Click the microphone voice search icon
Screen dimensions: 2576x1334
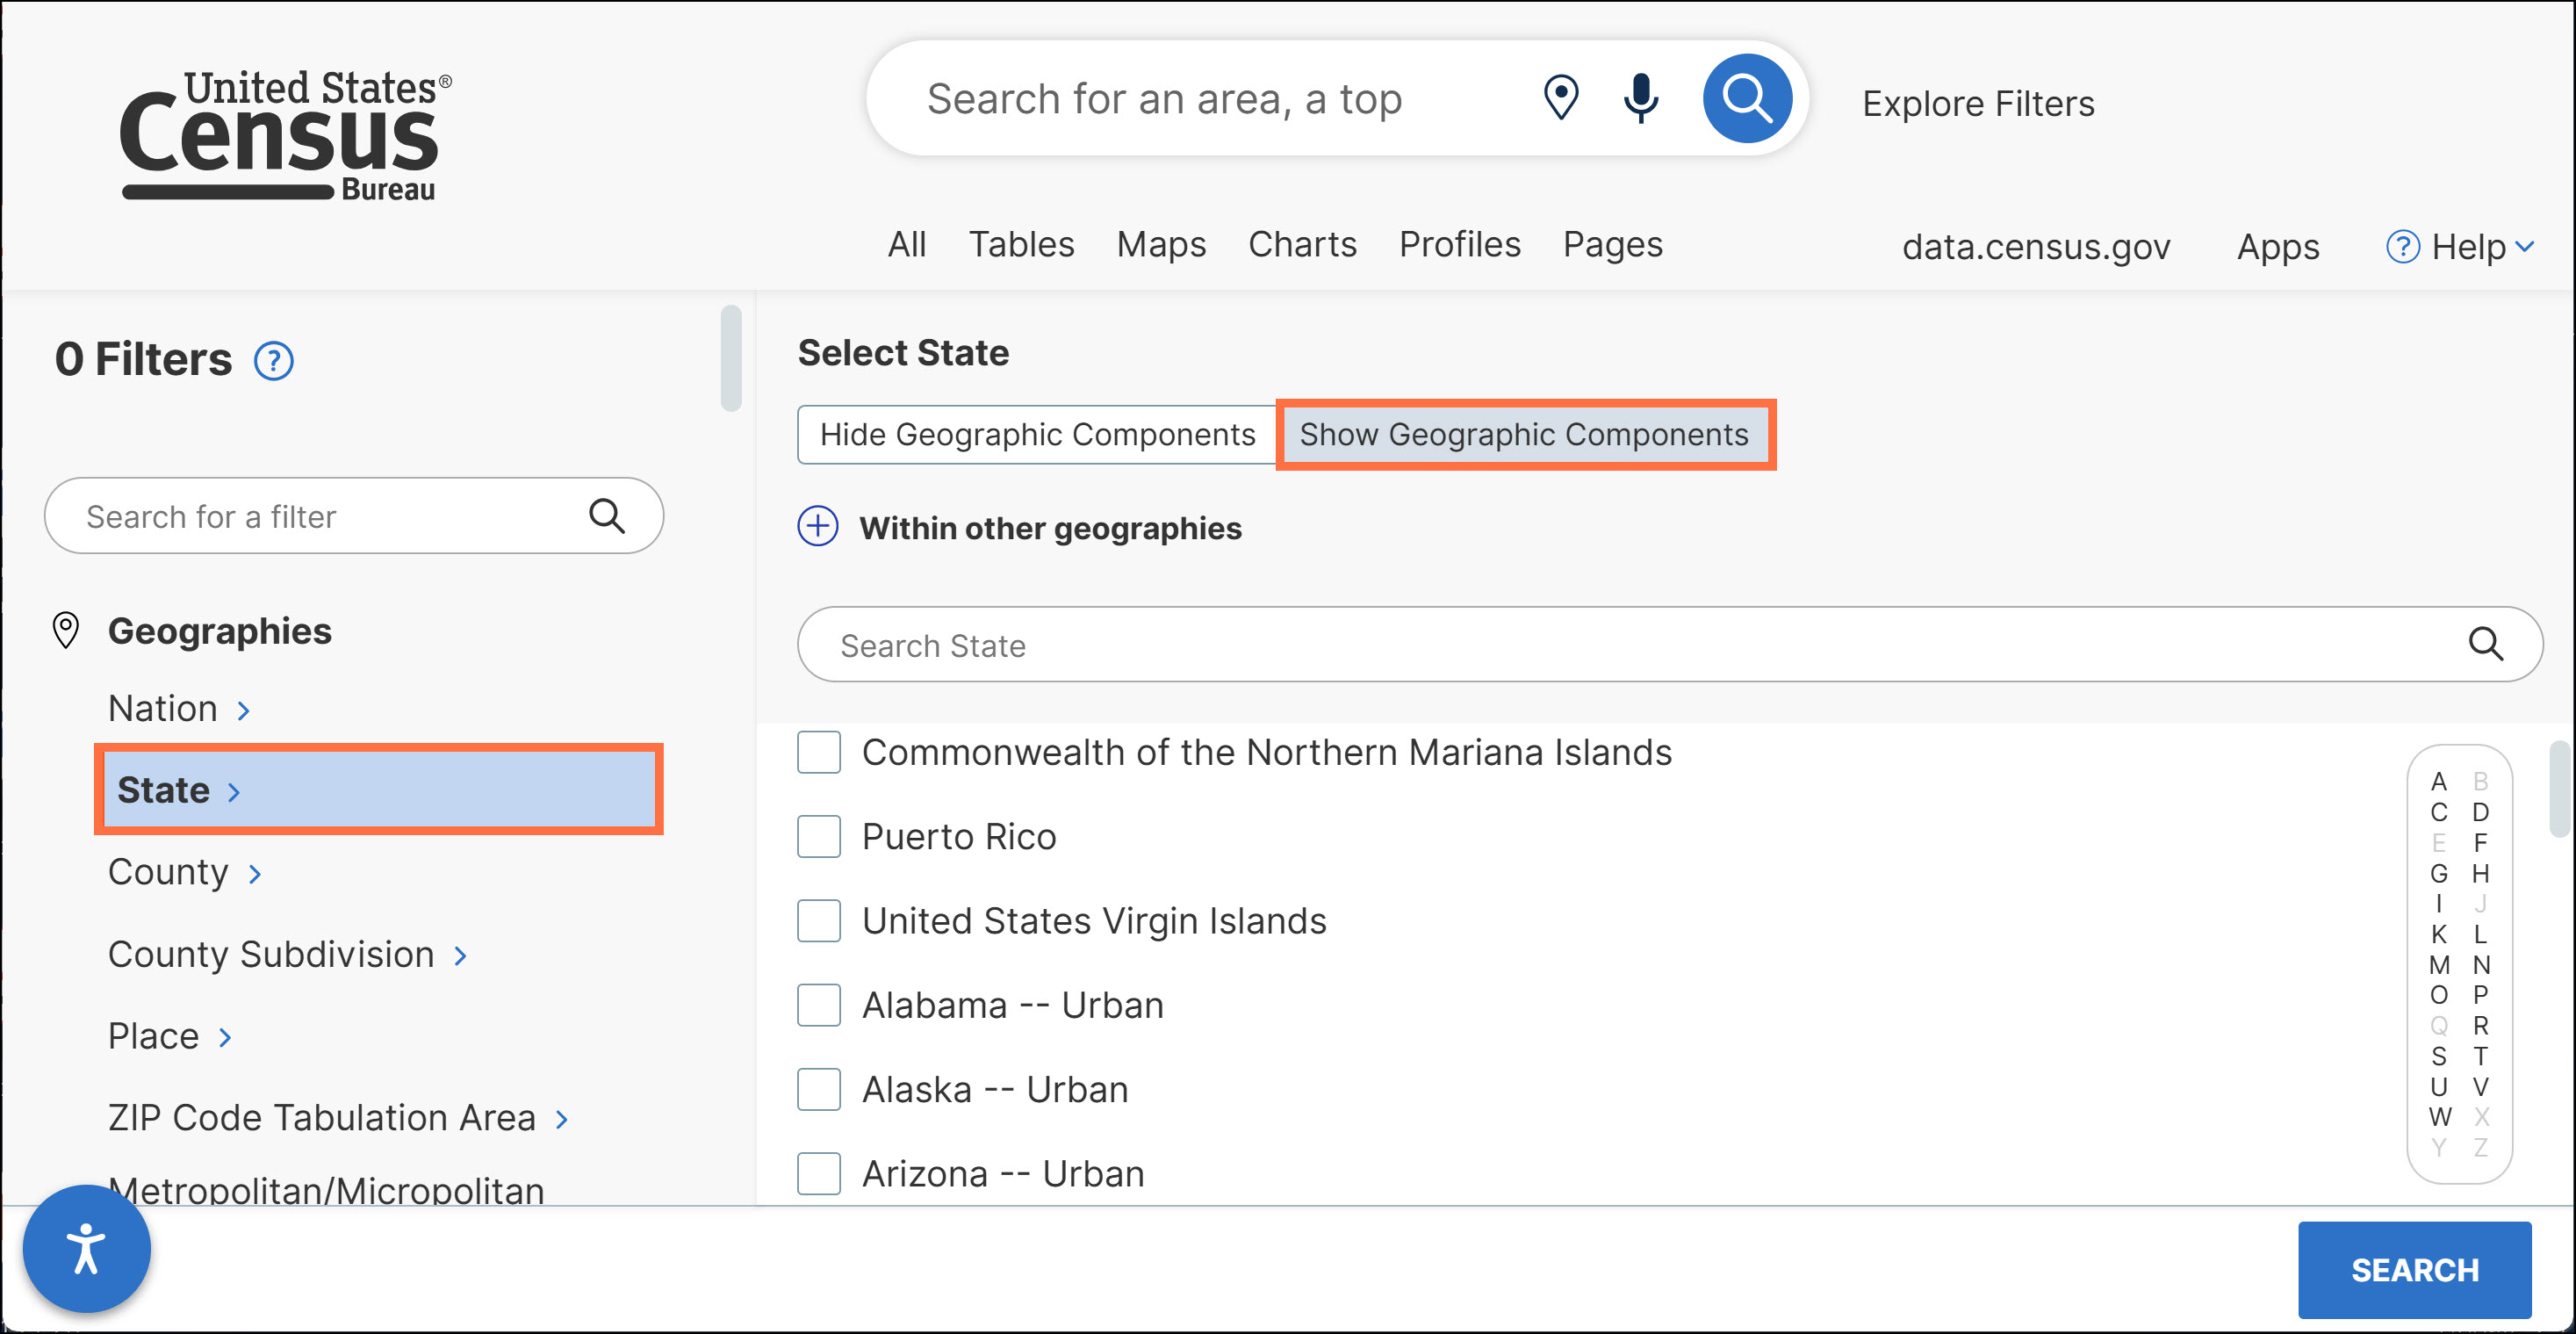pyautogui.click(x=1641, y=98)
